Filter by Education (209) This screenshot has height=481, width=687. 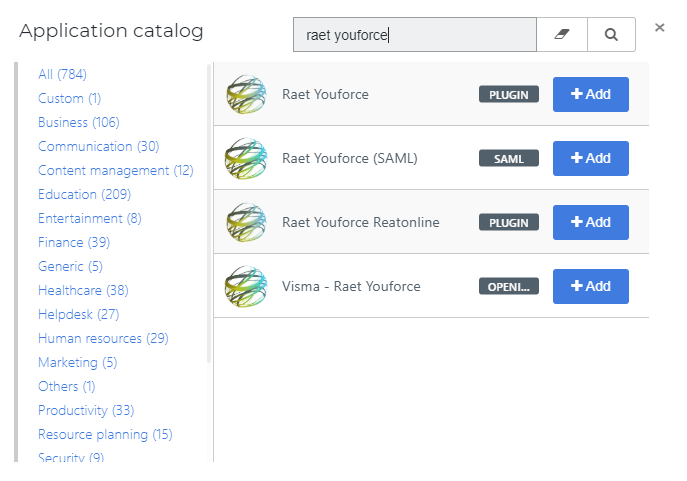[x=85, y=194]
